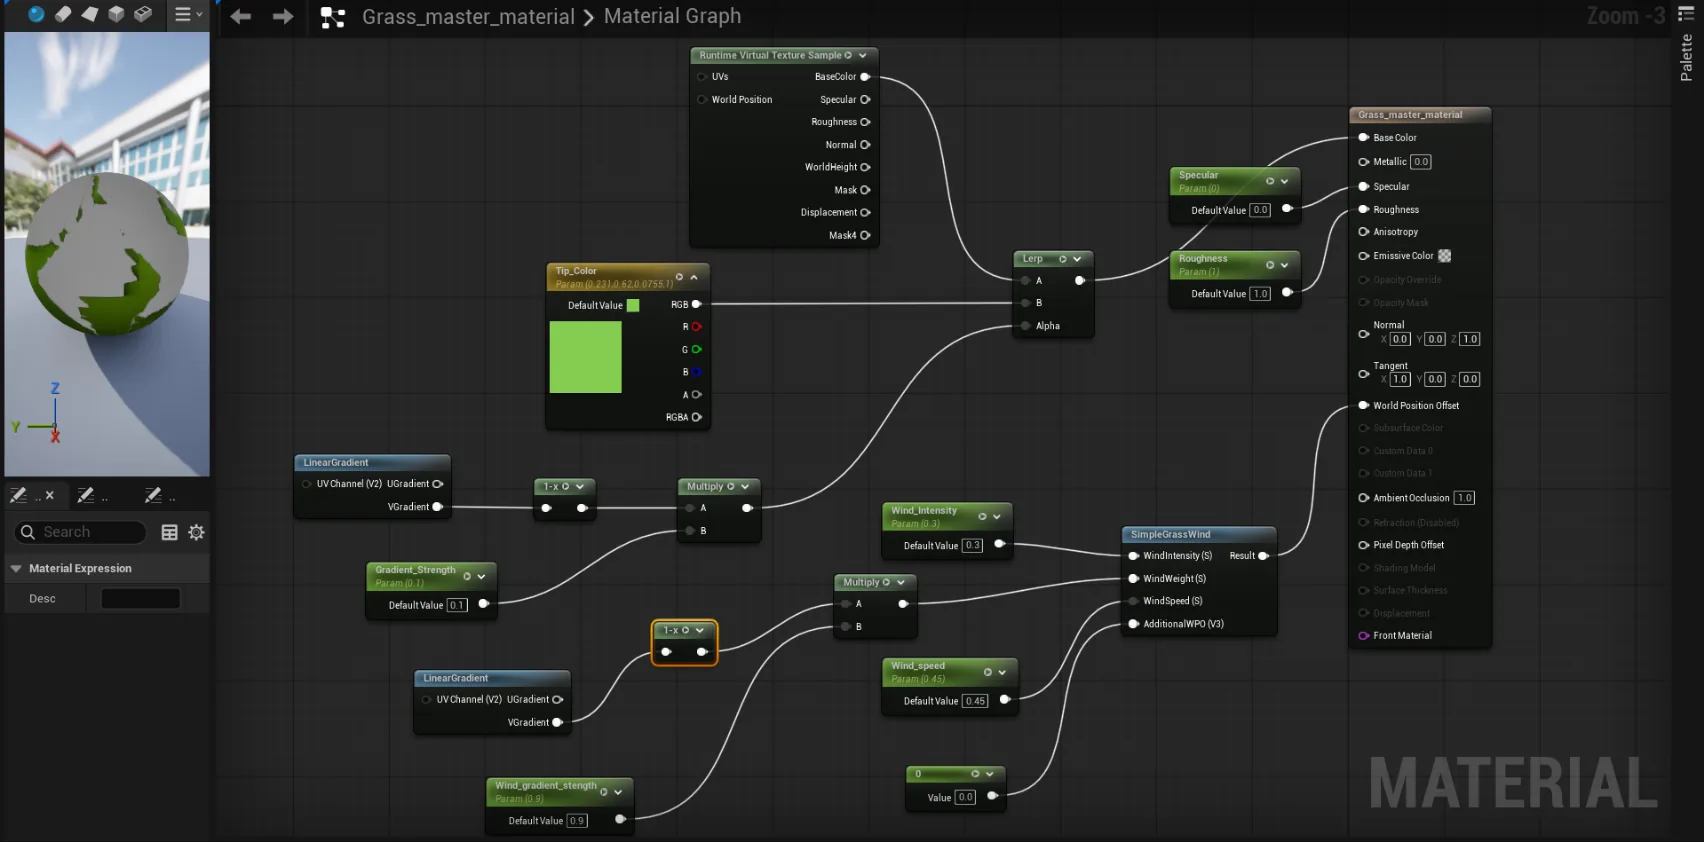Click the Tip_Color small green default value swatch
1704x843 pixels.
pos(633,305)
